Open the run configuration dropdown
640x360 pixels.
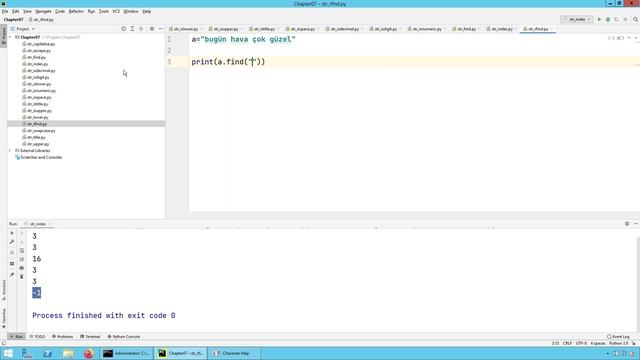coord(577,19)
